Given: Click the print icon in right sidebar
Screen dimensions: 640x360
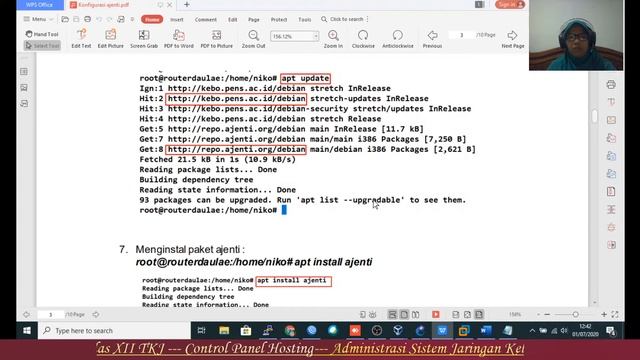Looking at the screenshot, I should (x=611, y=84).
